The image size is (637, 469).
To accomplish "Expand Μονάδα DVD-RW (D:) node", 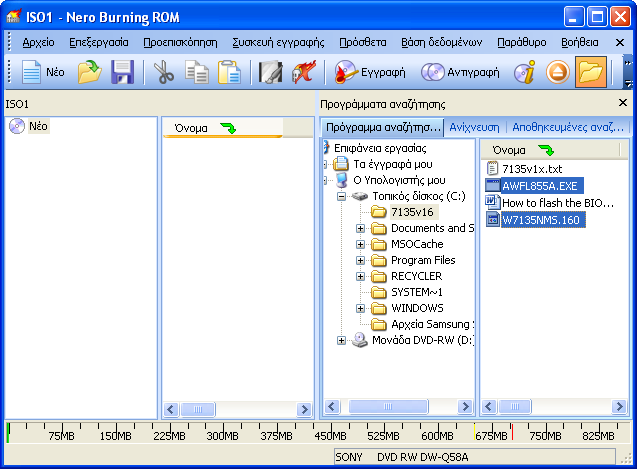I will 342,341.
